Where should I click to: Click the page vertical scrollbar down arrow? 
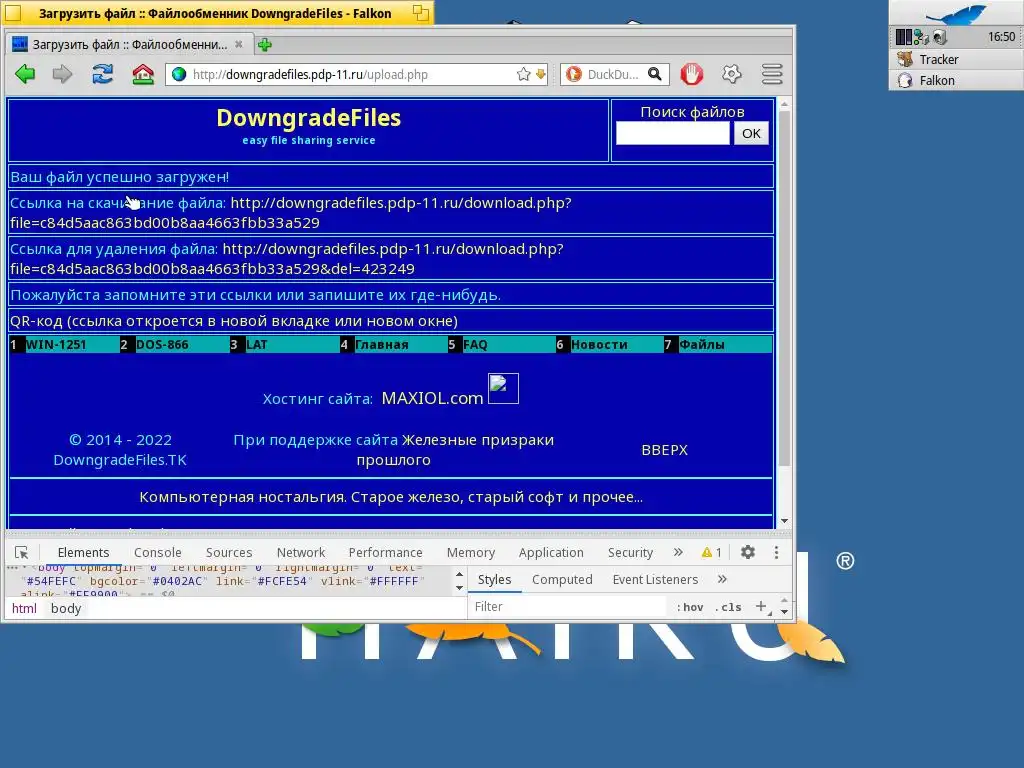tap(784, 520)
